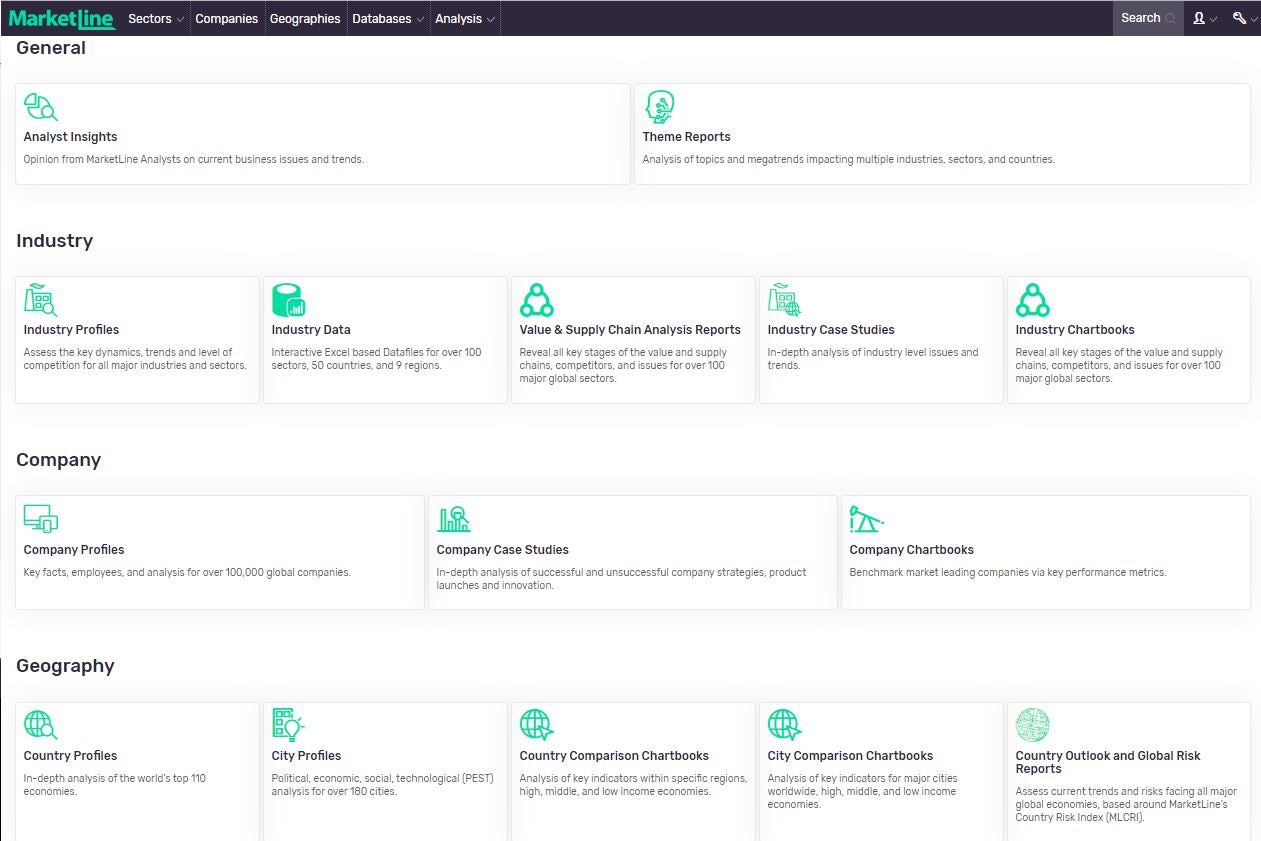Open the Analyst Insights link
The image size is (1261, 841).
tap(71, 137)
